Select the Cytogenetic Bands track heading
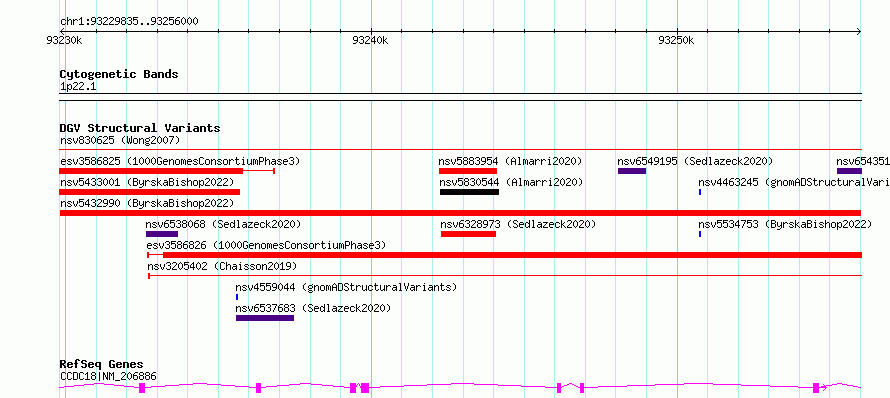 [119, 74]
